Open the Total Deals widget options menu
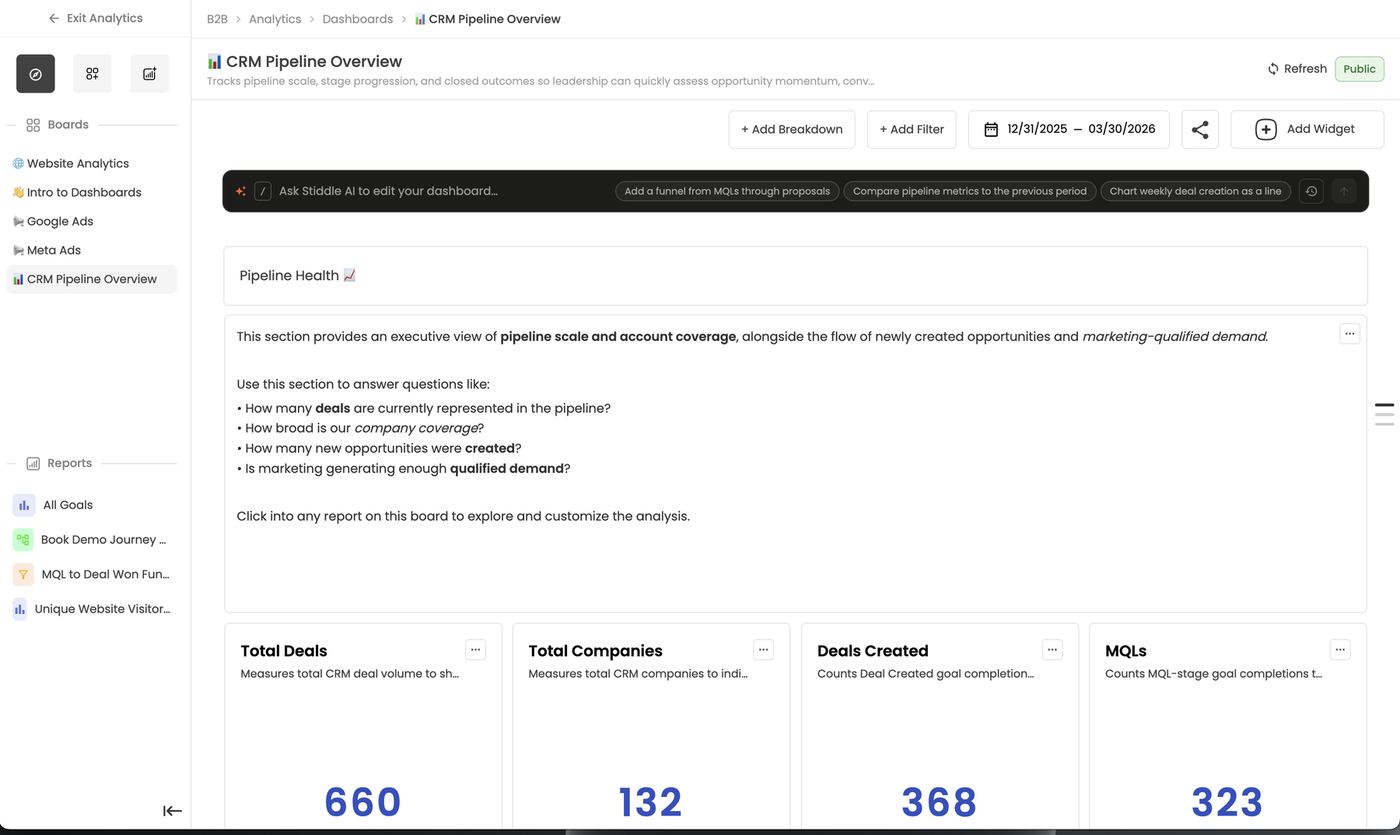 coord(476,649)
